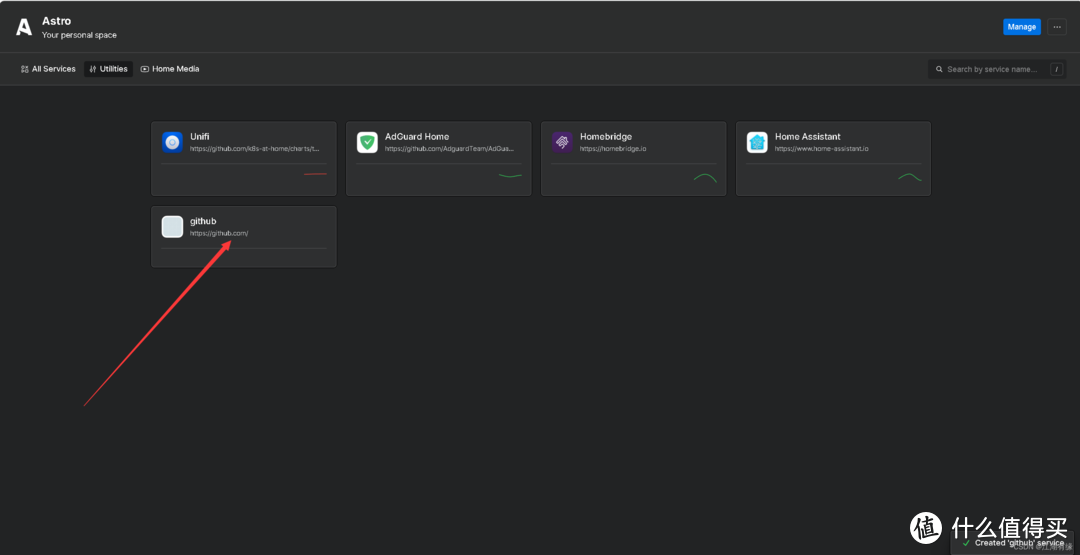Switch to the Home Media tab

(170, 69)
